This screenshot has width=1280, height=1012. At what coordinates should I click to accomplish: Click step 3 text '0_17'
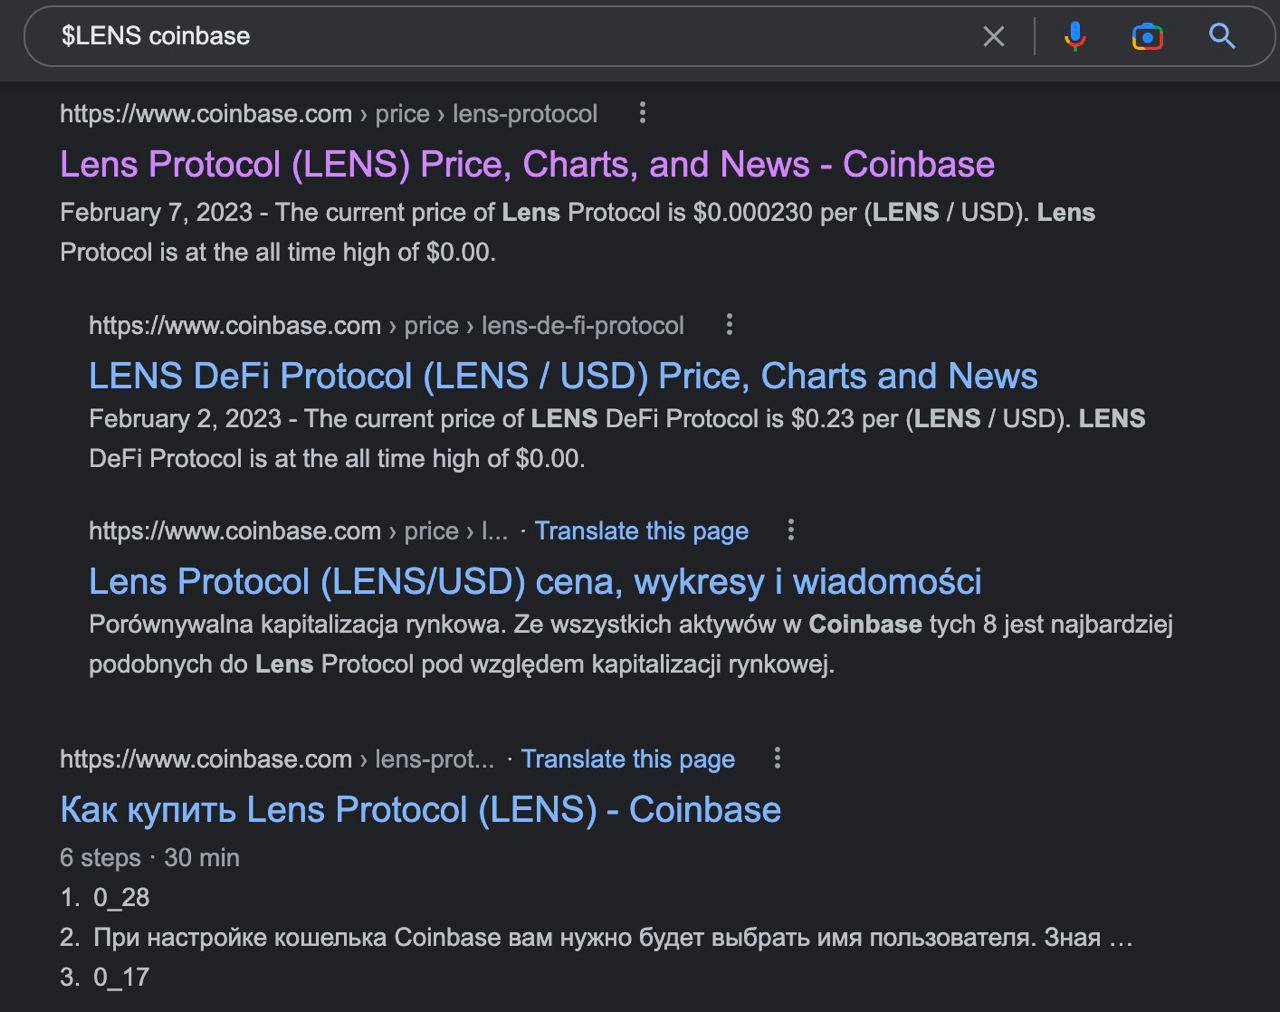pyautogui.click(x=121, y=977)
